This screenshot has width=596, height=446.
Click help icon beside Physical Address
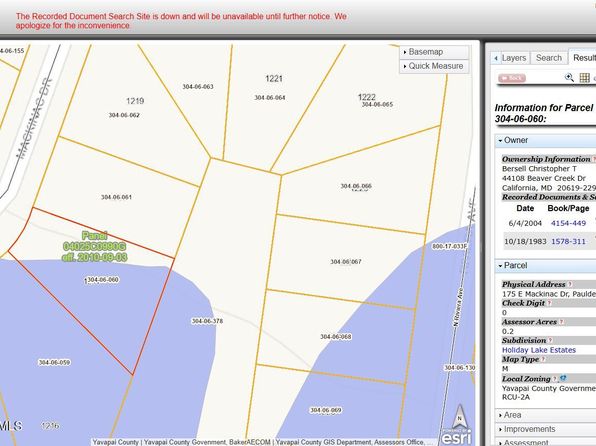coord(570,284)
